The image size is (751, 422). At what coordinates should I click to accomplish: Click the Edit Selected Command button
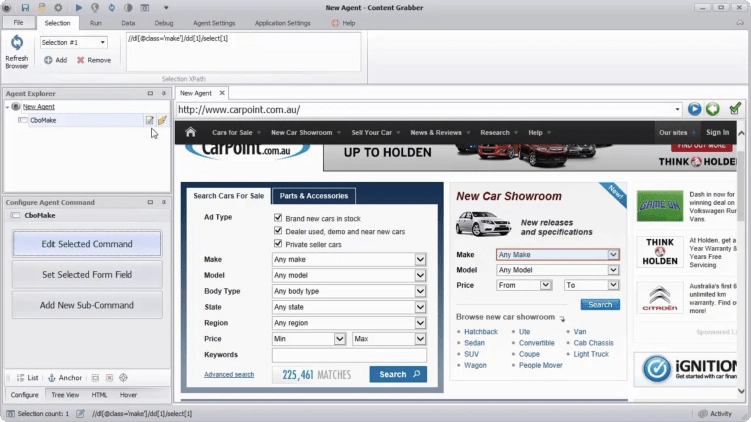(x=86, y=243)
